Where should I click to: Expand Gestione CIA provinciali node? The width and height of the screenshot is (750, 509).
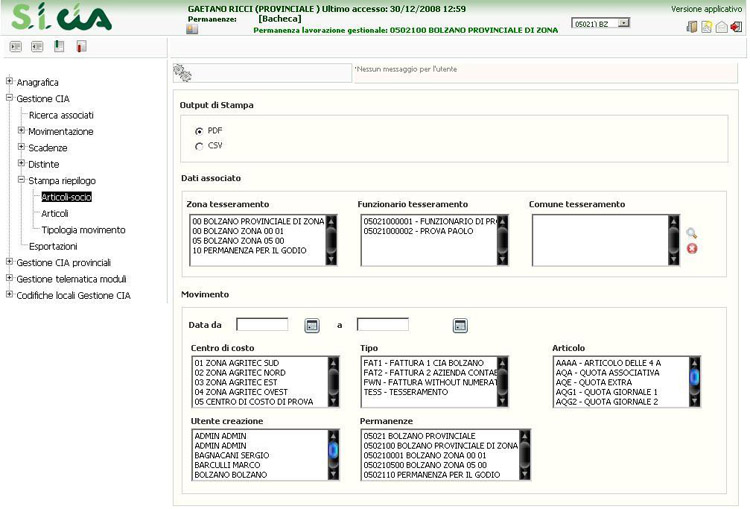(9, 262)
